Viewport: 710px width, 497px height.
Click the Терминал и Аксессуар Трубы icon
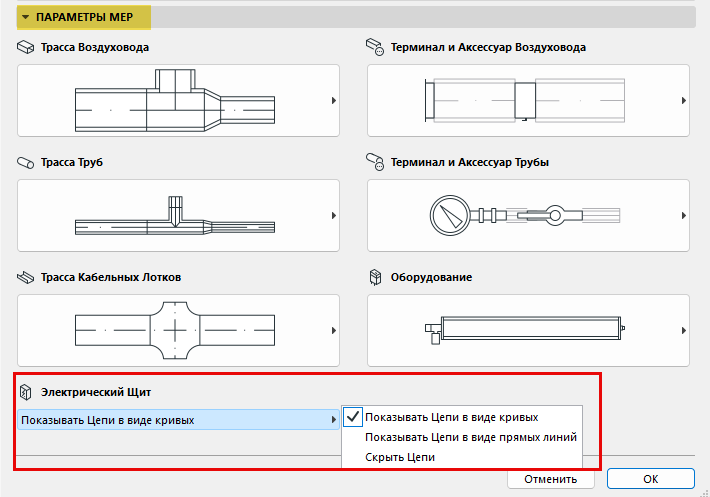[x=375, y=162]
